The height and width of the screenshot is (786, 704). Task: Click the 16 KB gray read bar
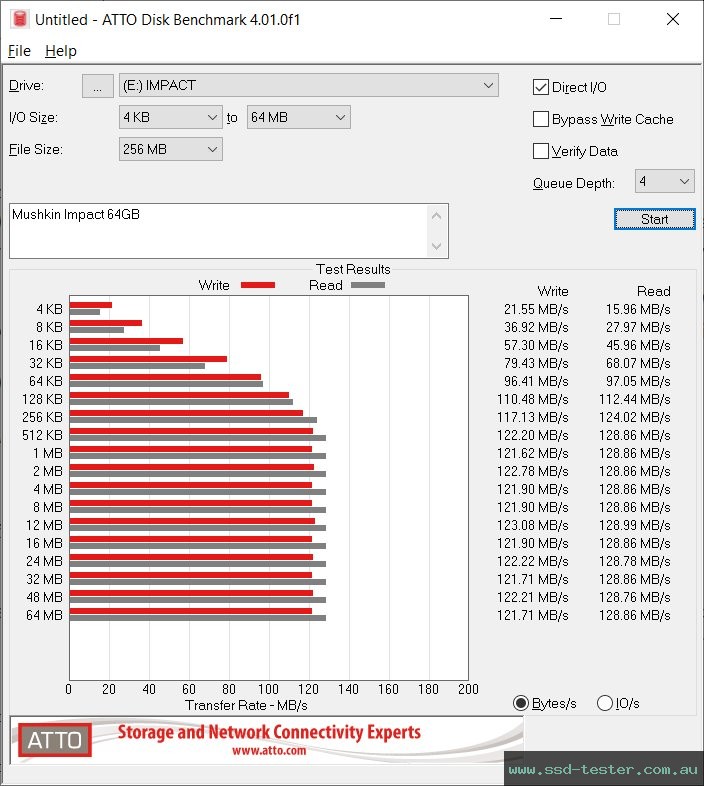point(115,348)
